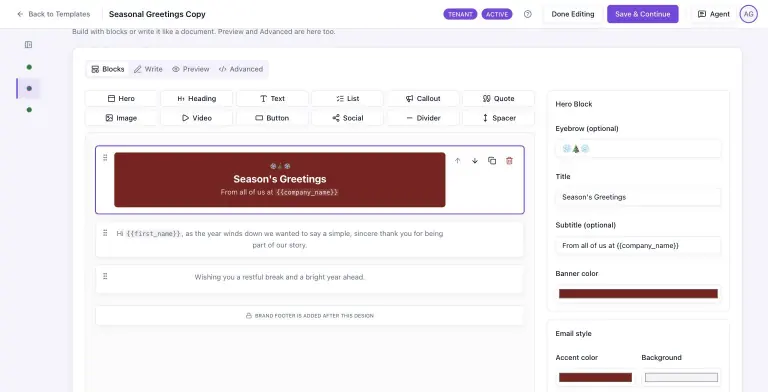Click drag handle of 'Hi {{first_name}}' block
The image size is (768, 392).
tap(105, 233)
